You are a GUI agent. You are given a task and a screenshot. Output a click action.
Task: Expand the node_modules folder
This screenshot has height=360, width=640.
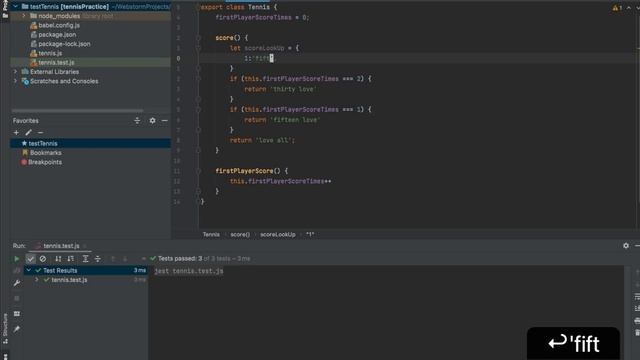pyautogui.click(x=24, y=16)
